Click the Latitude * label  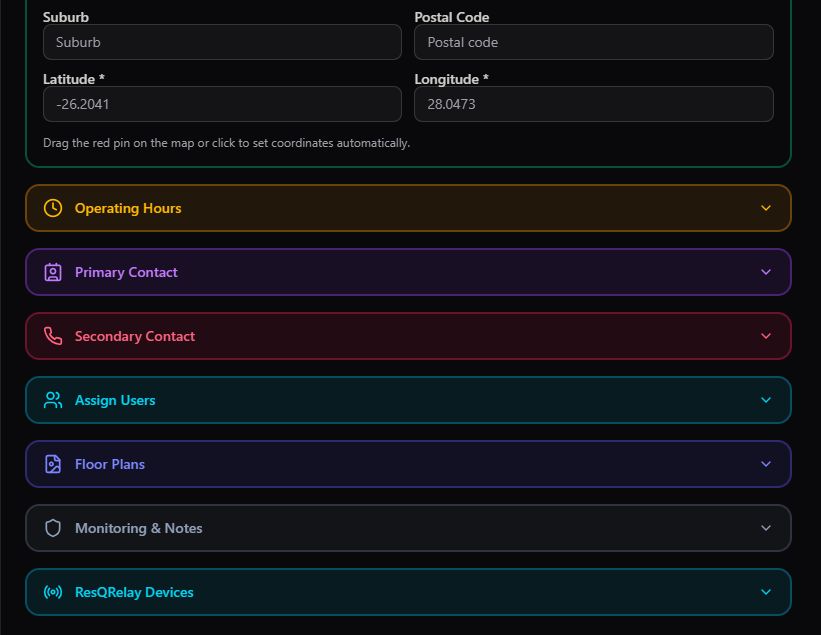click(74, 79)
